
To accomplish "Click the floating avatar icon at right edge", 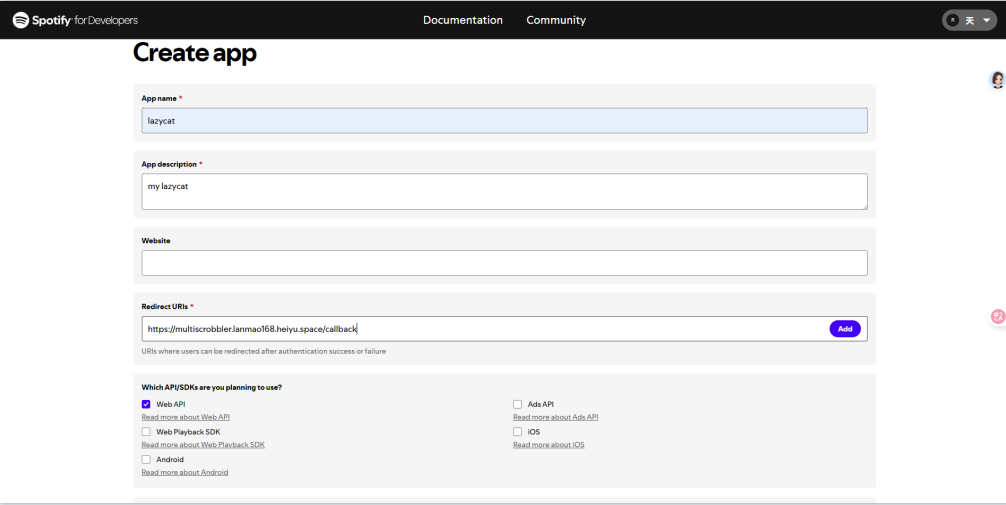I will 998,80.
